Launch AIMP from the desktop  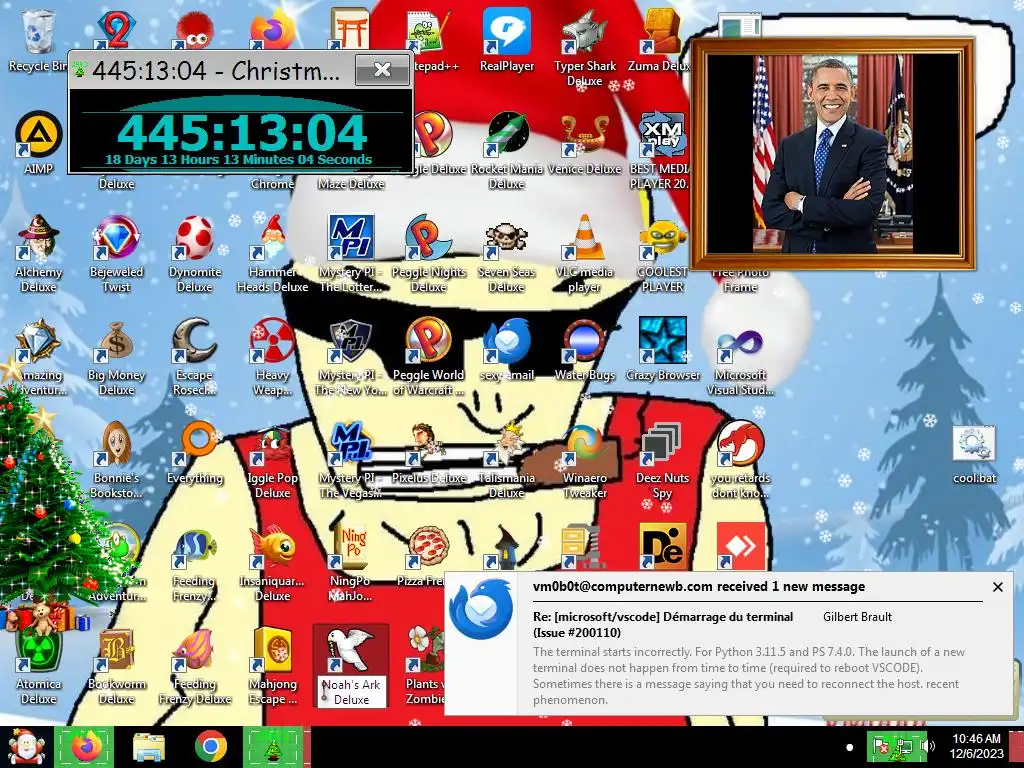pos(38,144)
